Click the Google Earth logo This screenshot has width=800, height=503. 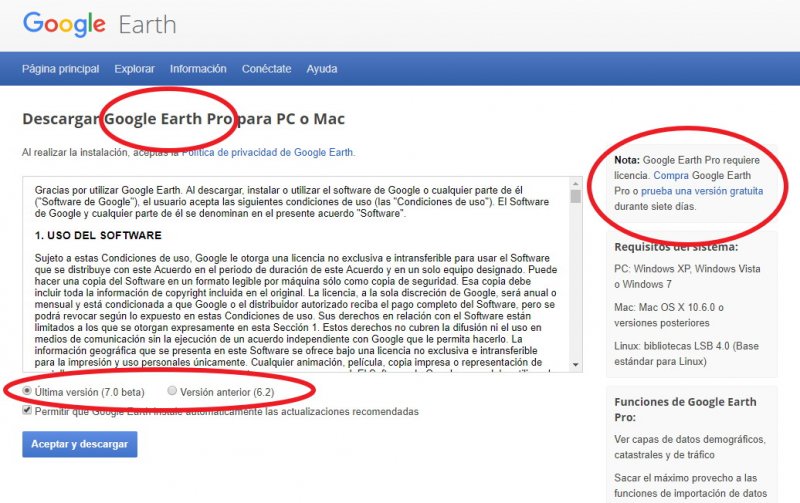(99, 24)
